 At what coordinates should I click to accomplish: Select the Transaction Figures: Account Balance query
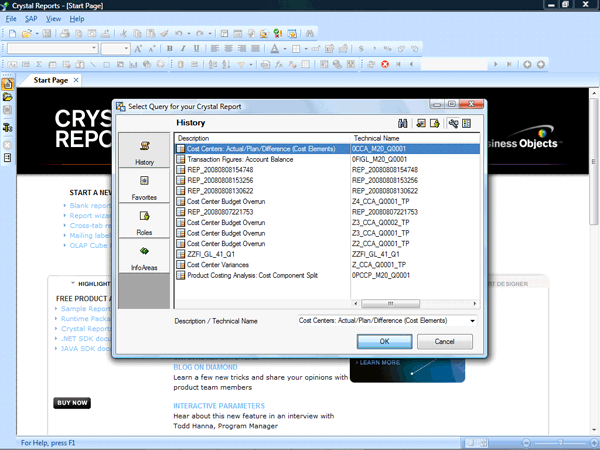tap(235, 158)
